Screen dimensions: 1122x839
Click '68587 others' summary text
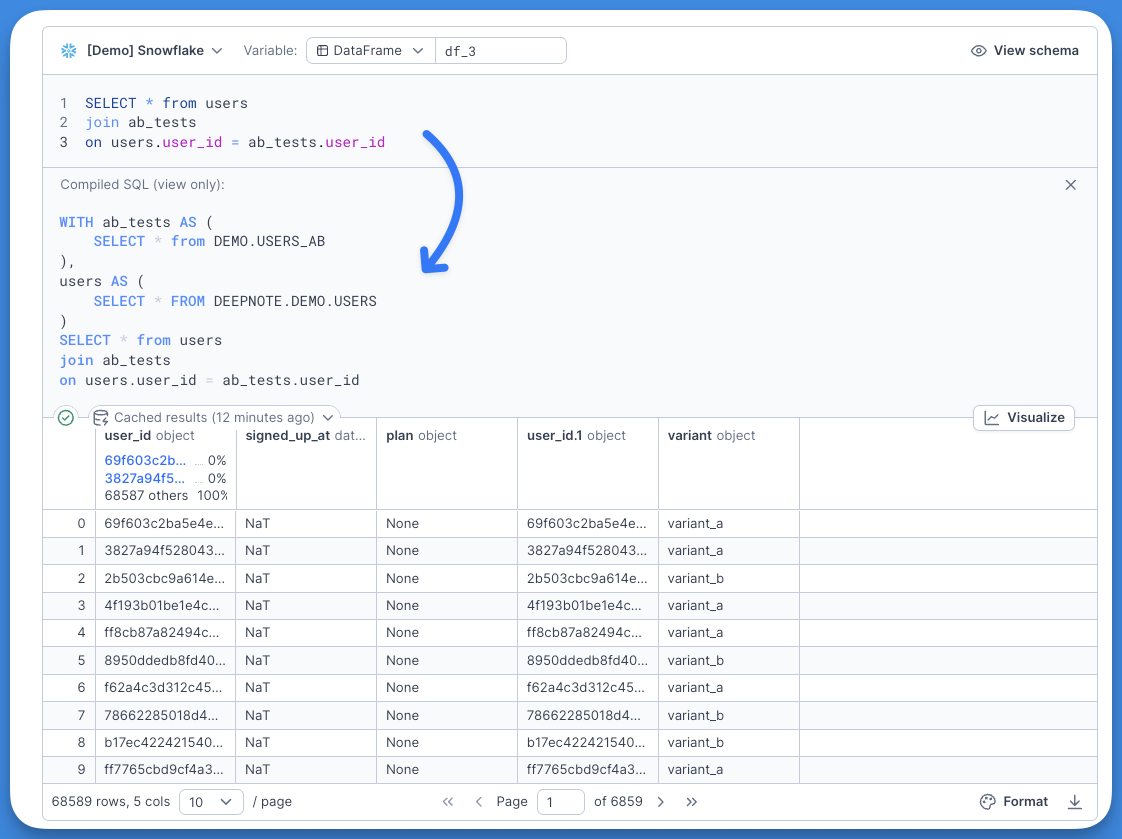[146, 496]
